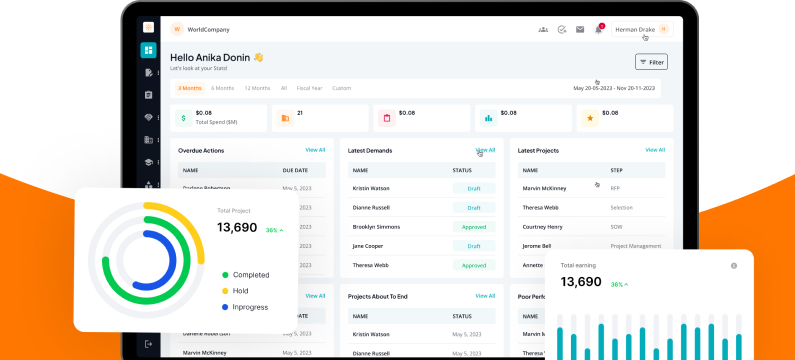795x360 pixels.
Task: Open the notifications bell icon
Action: click(x=599, y=29)
